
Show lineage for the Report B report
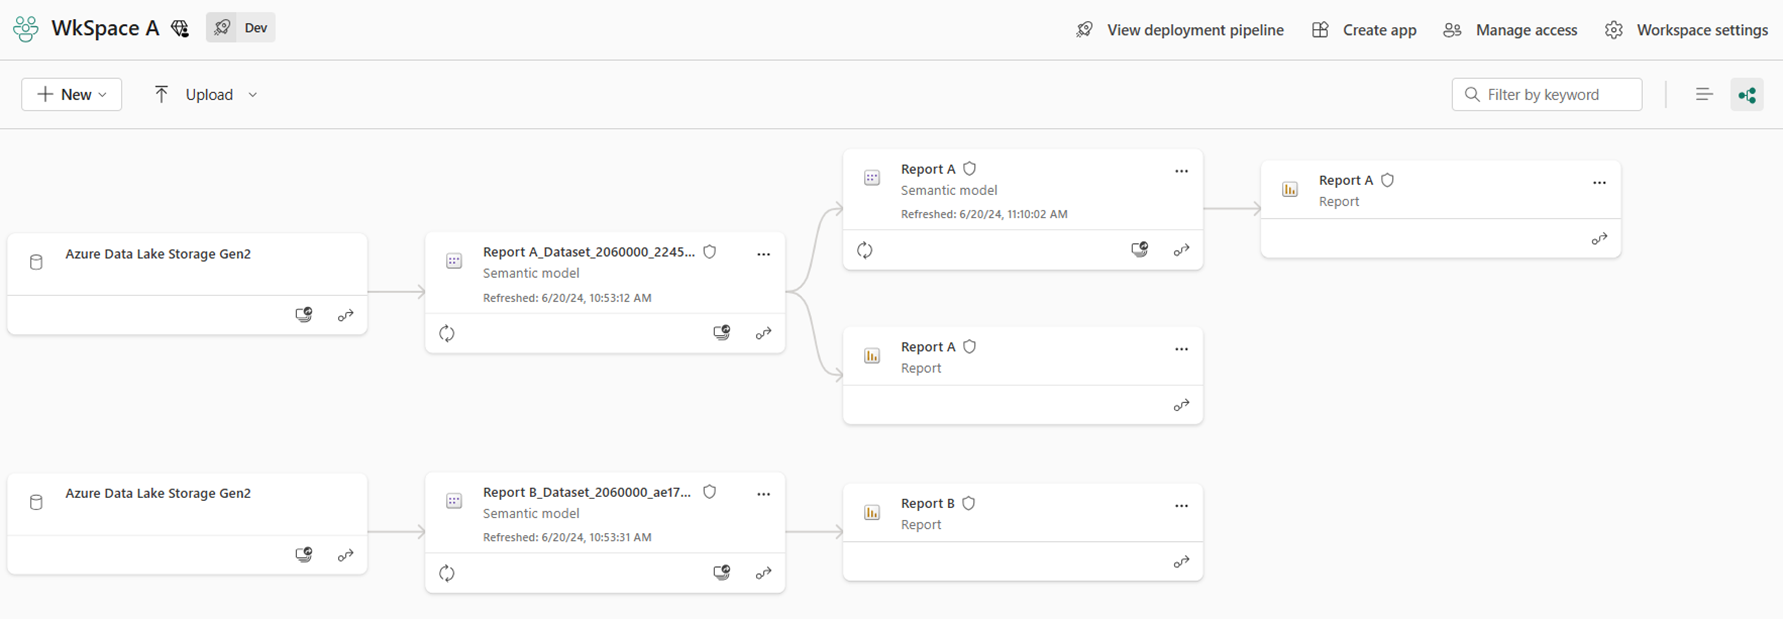[1182, 563]
